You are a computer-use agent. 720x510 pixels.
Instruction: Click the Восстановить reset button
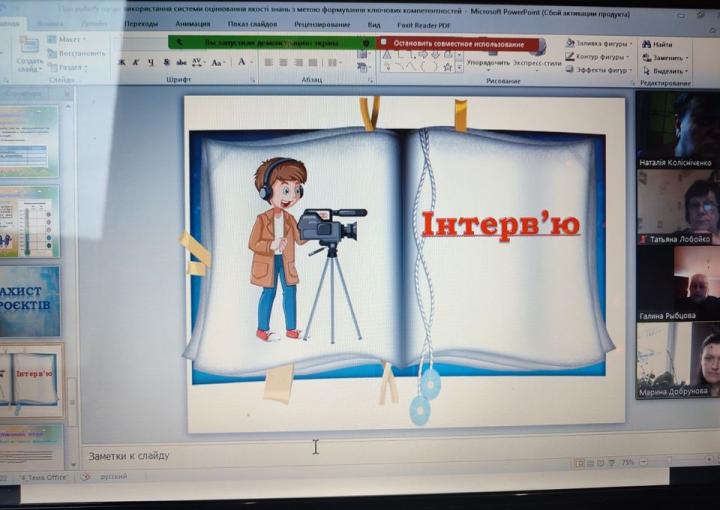[x=78, y=53]
